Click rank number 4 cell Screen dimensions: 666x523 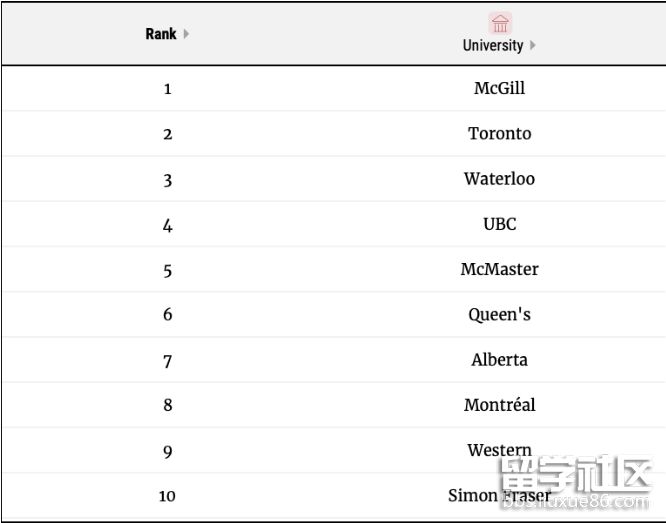click(167, 225)
